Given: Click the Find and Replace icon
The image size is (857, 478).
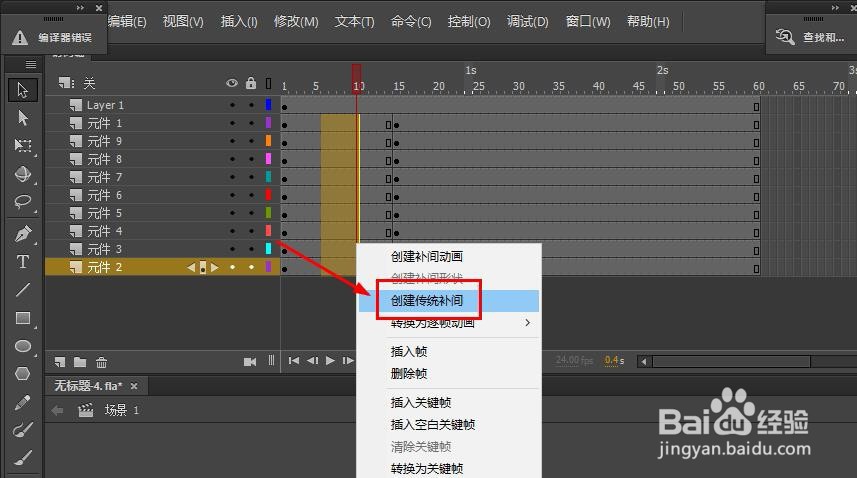Looking at the screenshot, I should [785, 37].
